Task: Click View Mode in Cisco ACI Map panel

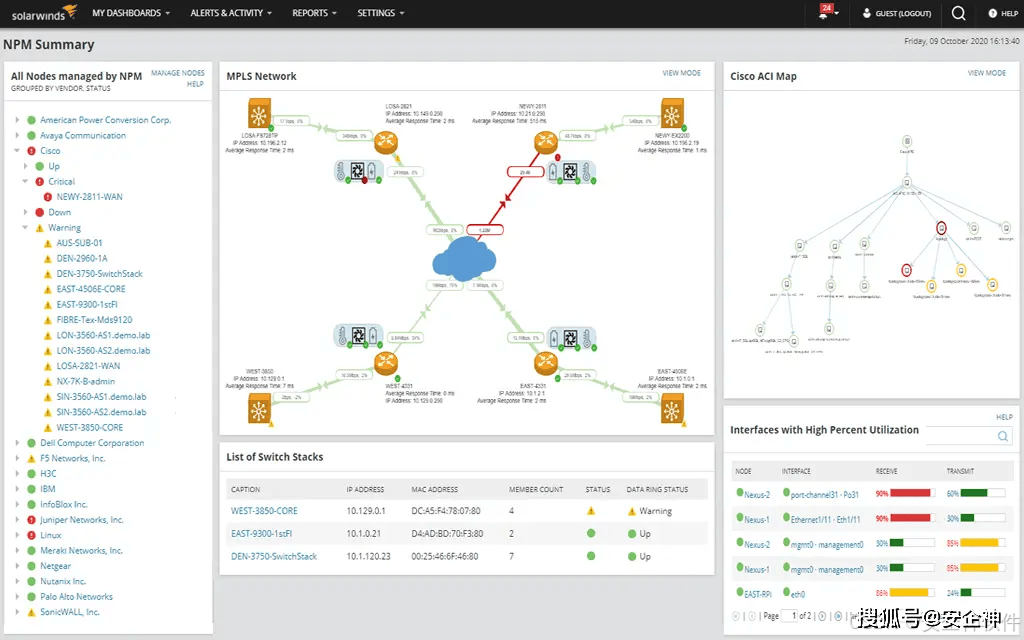Action: 987,73
